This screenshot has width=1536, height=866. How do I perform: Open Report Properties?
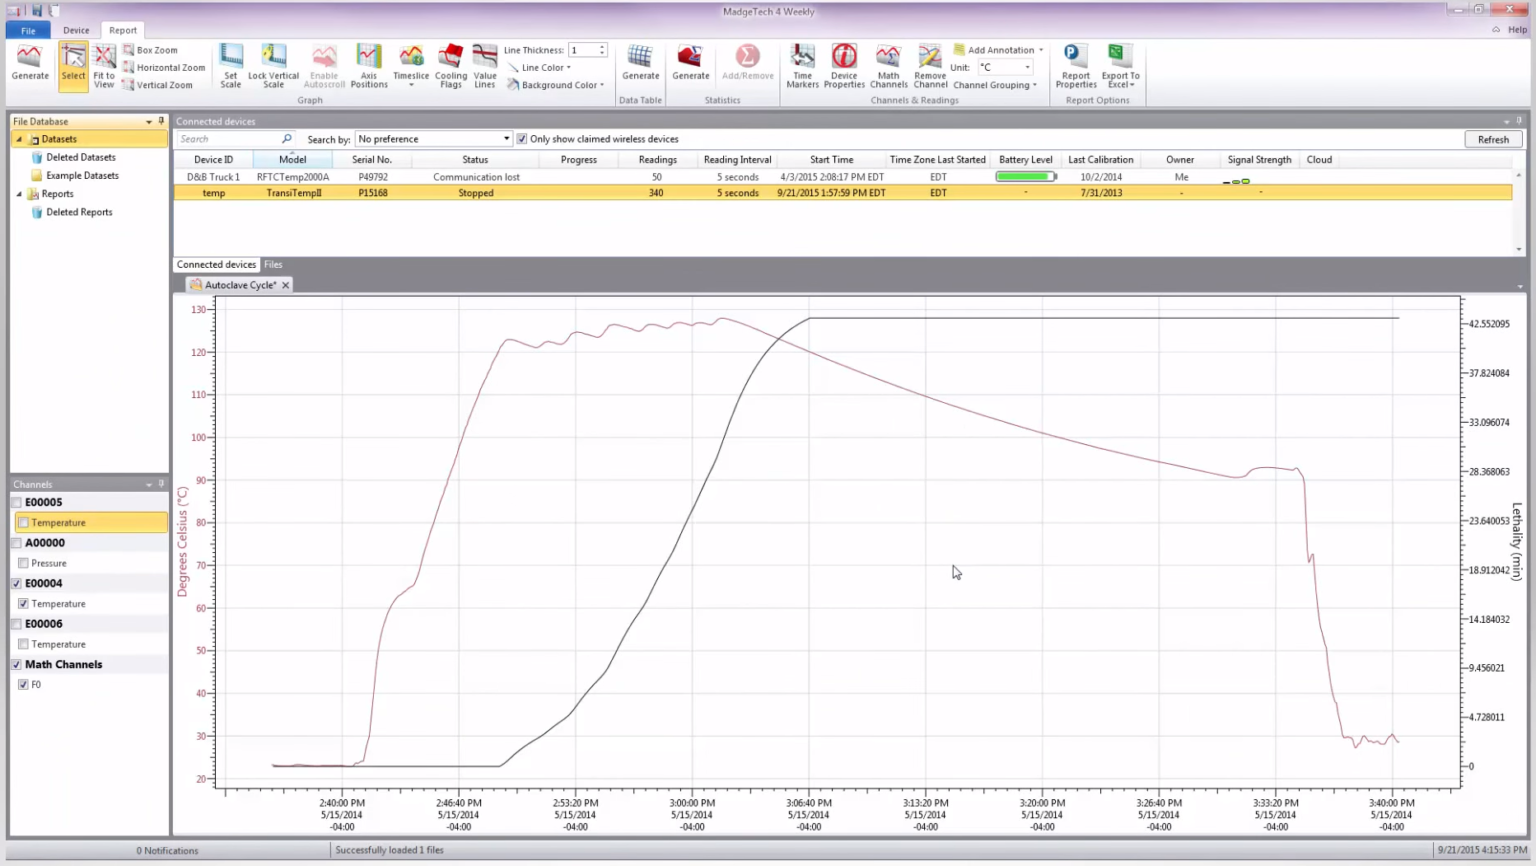tap(1075, 64)
